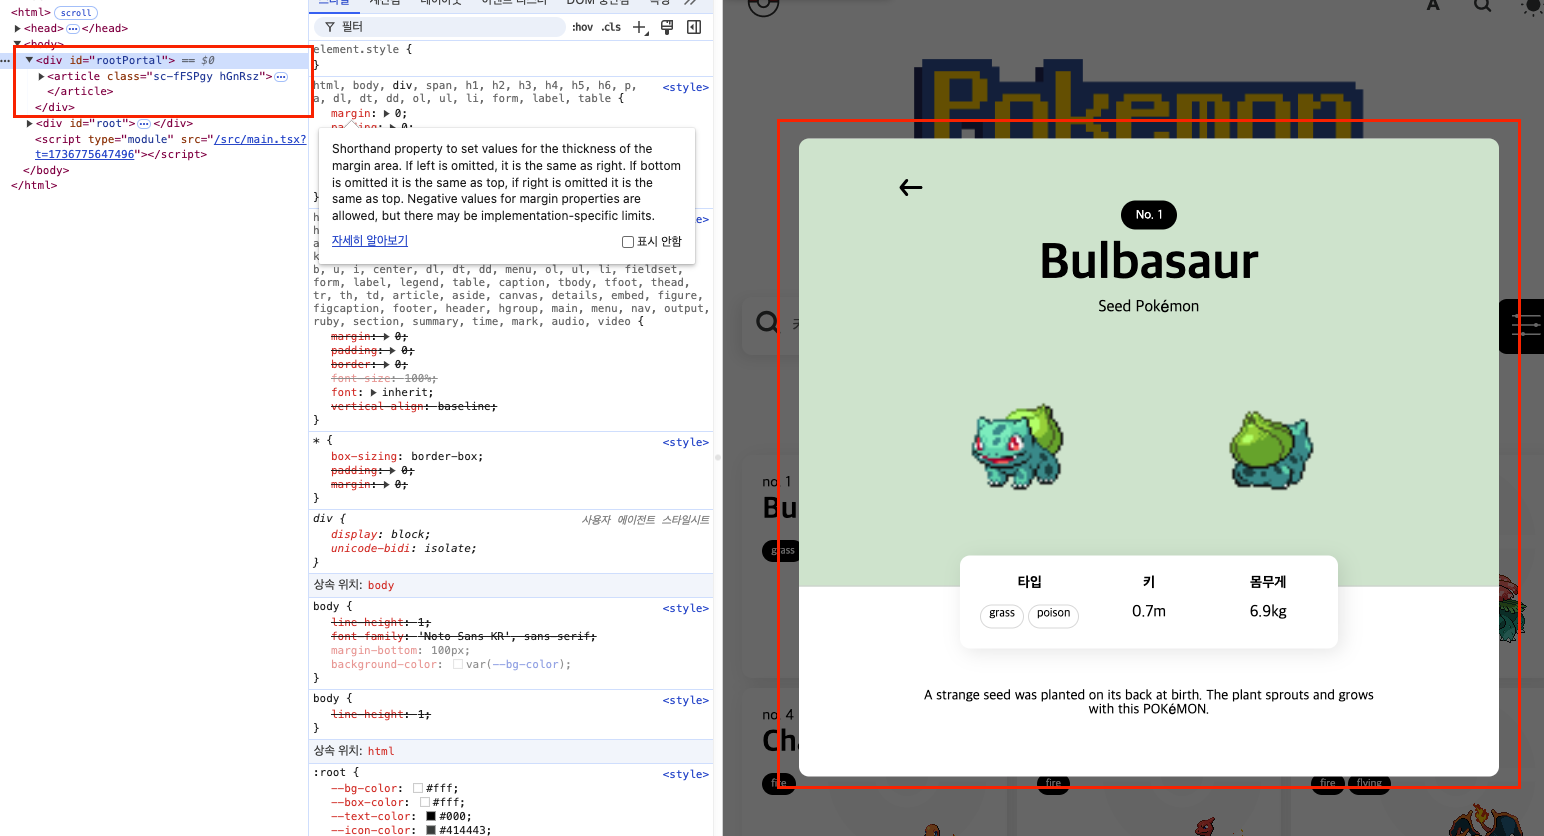
Task: Click the 6.9kg weight value
Action: coord(1268,612)
